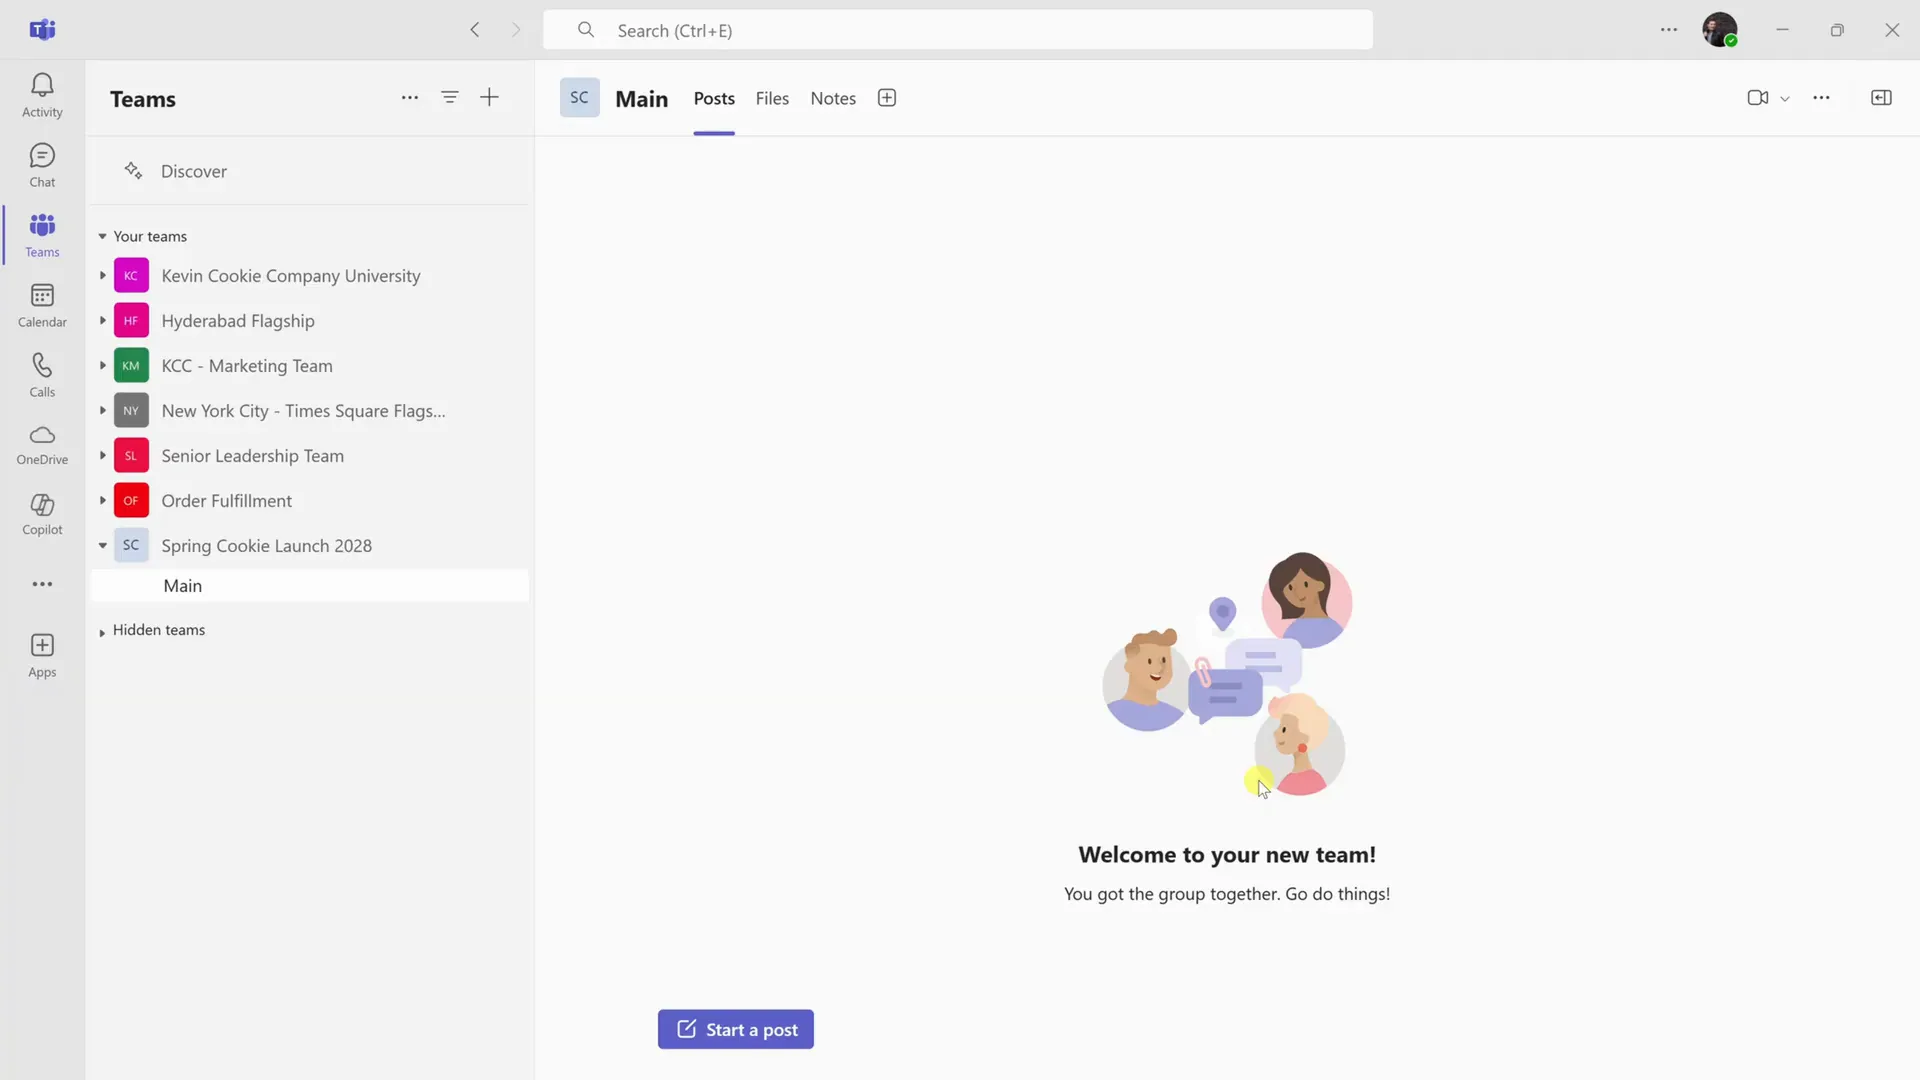Expand the Hidden teams section

(x=102, y=632)
